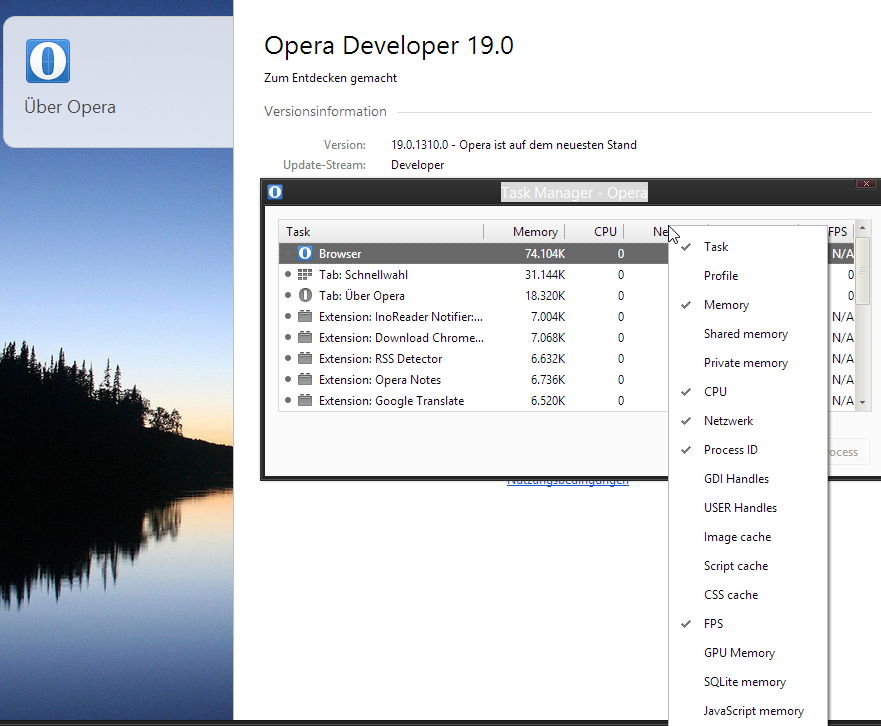Select the Browser task row
This screenshot has height=726, width=881.
(474, 253)
